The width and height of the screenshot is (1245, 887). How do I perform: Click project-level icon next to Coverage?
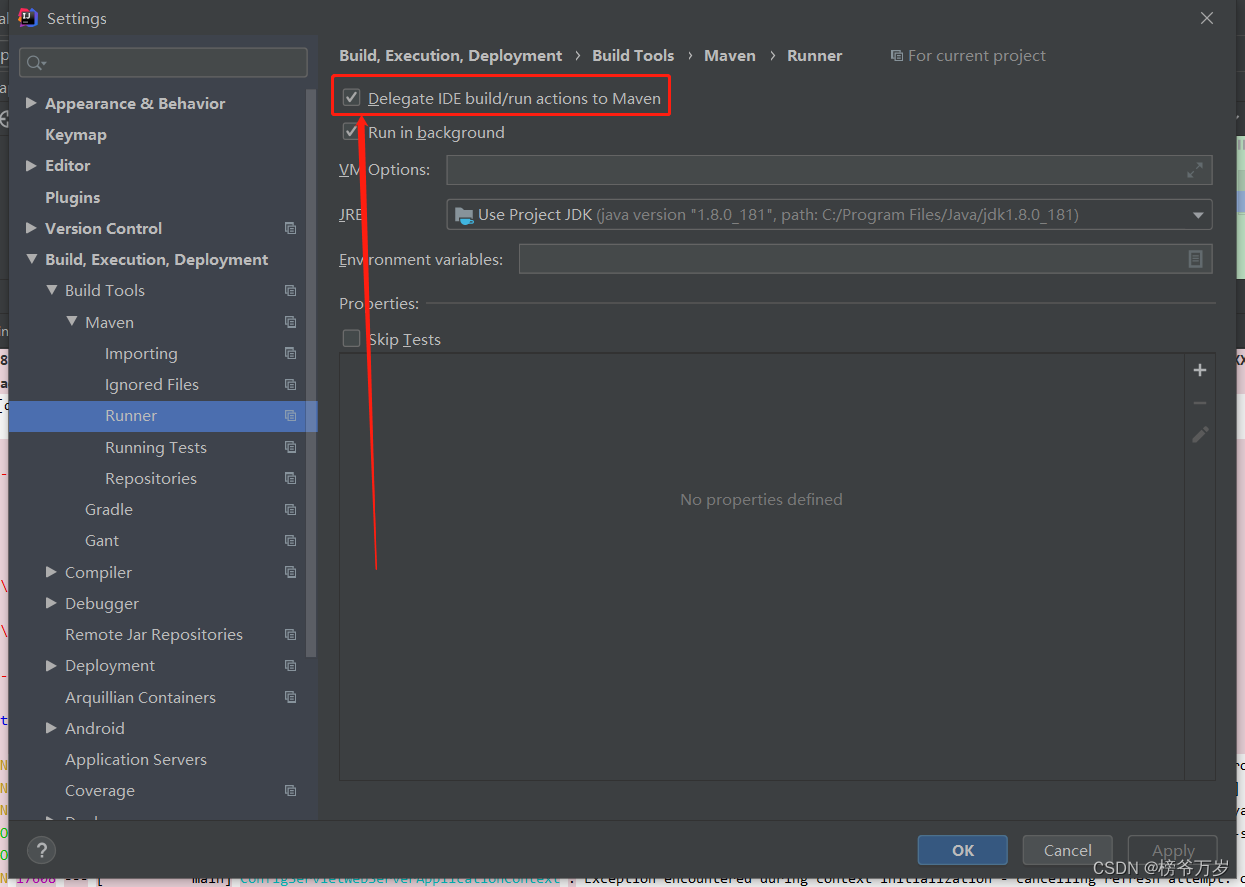(x=290, y=791)
